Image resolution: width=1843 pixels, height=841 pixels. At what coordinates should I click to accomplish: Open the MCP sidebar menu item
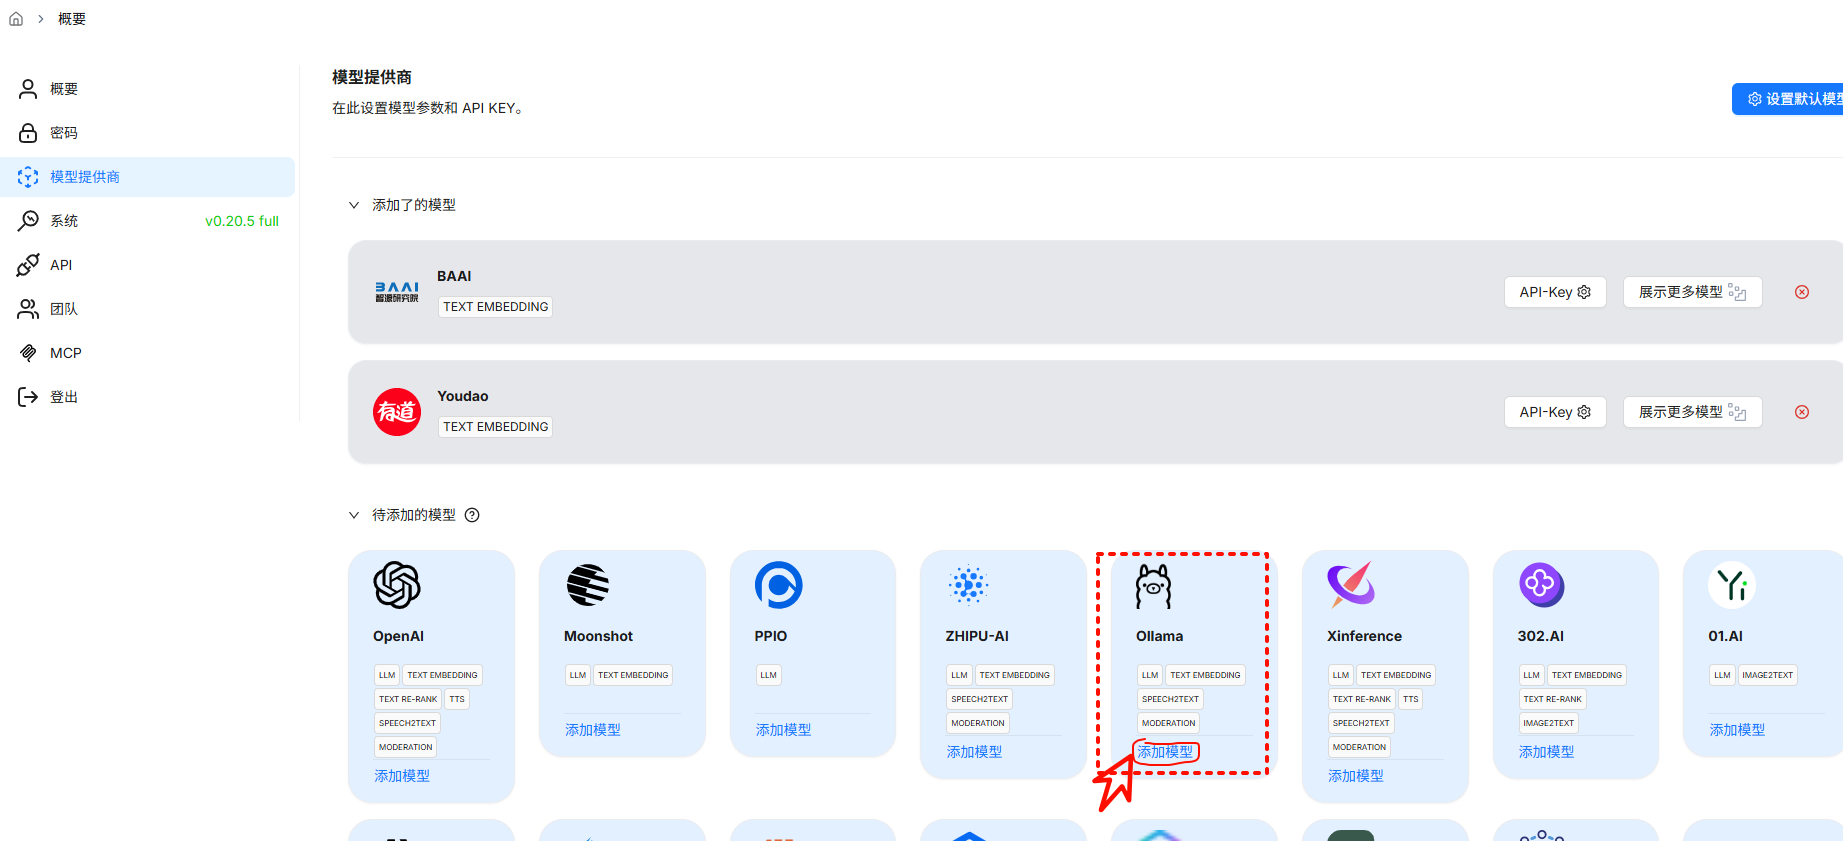(x=66, y=353)
